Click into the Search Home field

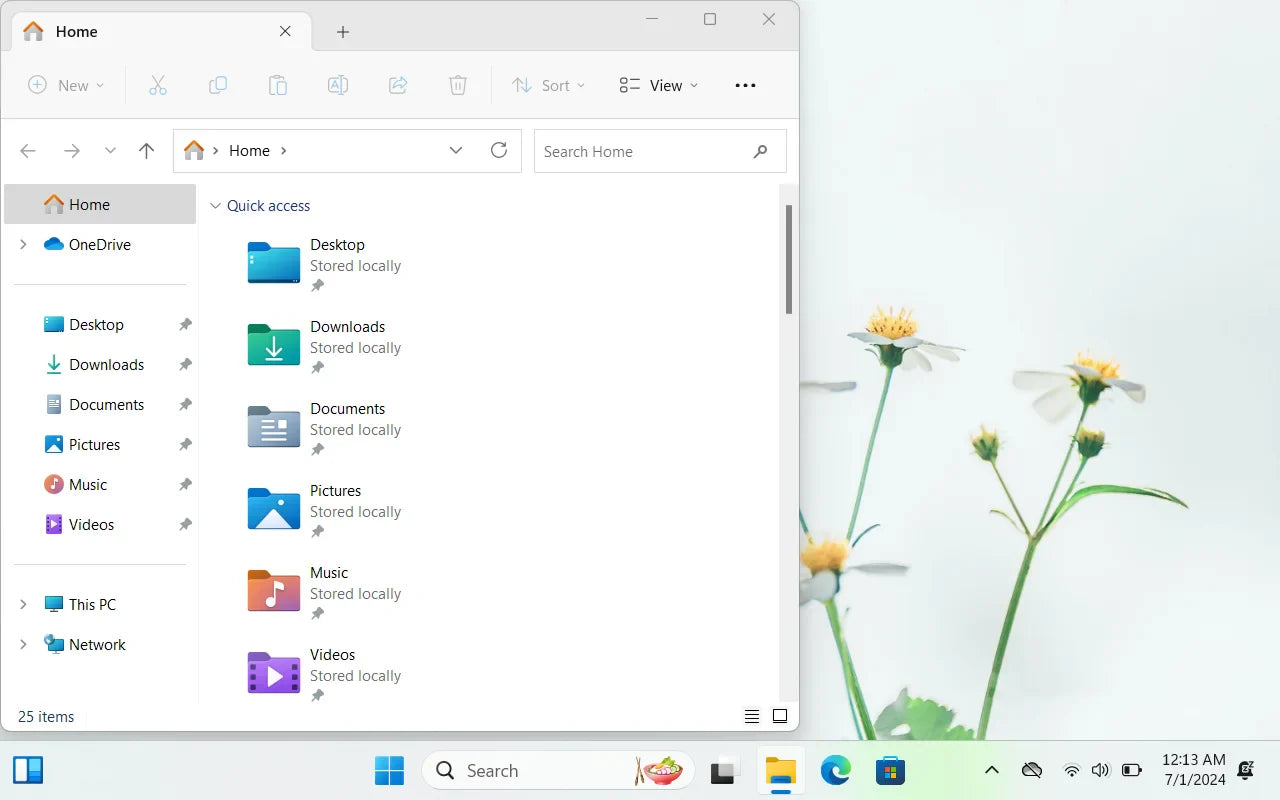pos(660,151)
